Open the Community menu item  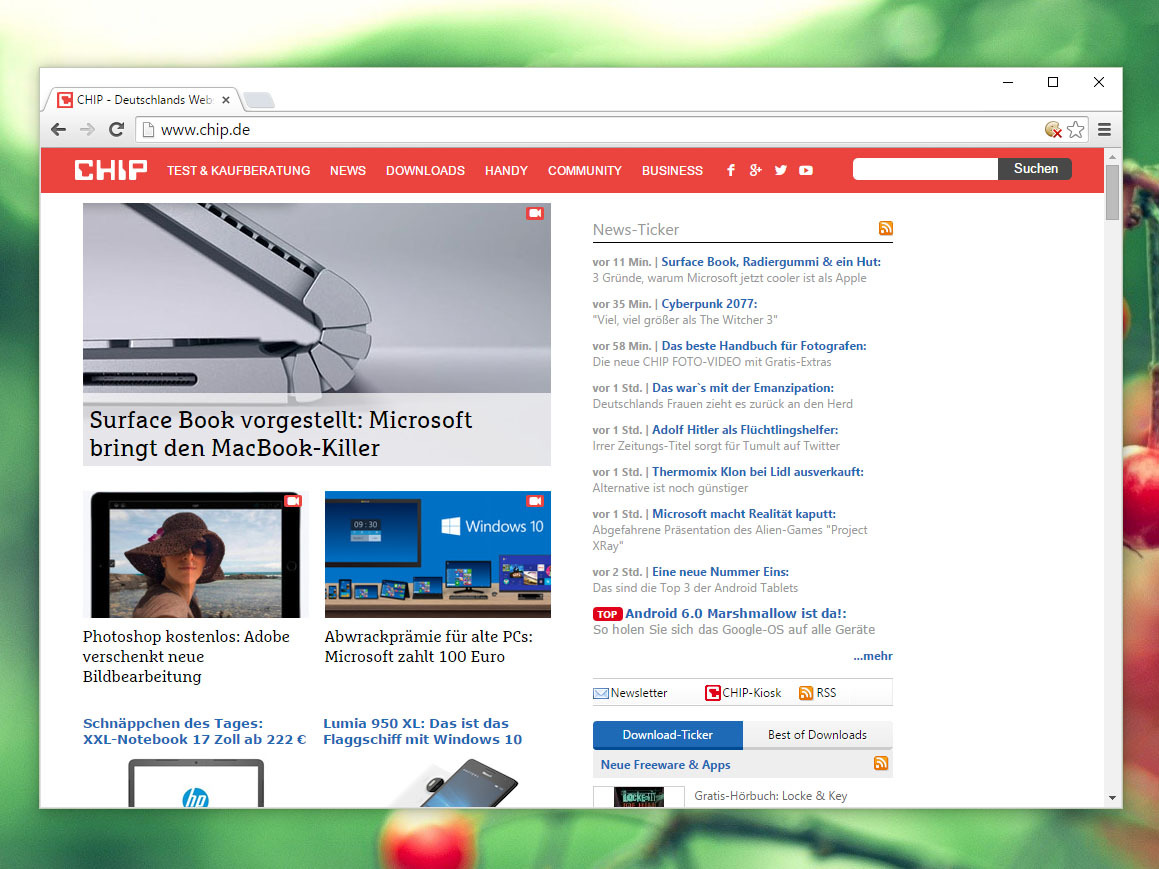[x=585, y=171]
